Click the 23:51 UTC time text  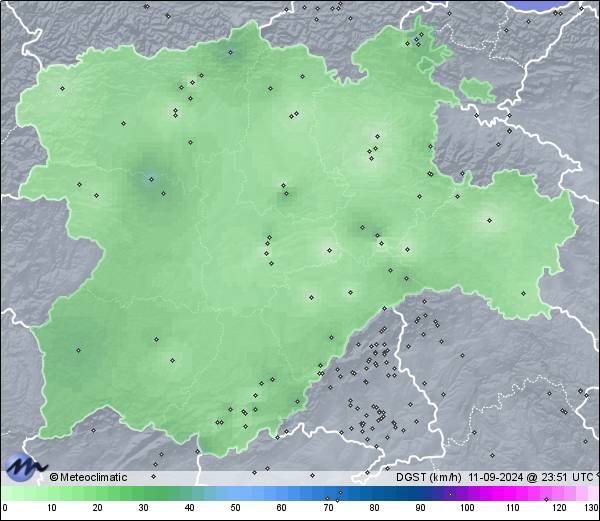pos(566,477)
